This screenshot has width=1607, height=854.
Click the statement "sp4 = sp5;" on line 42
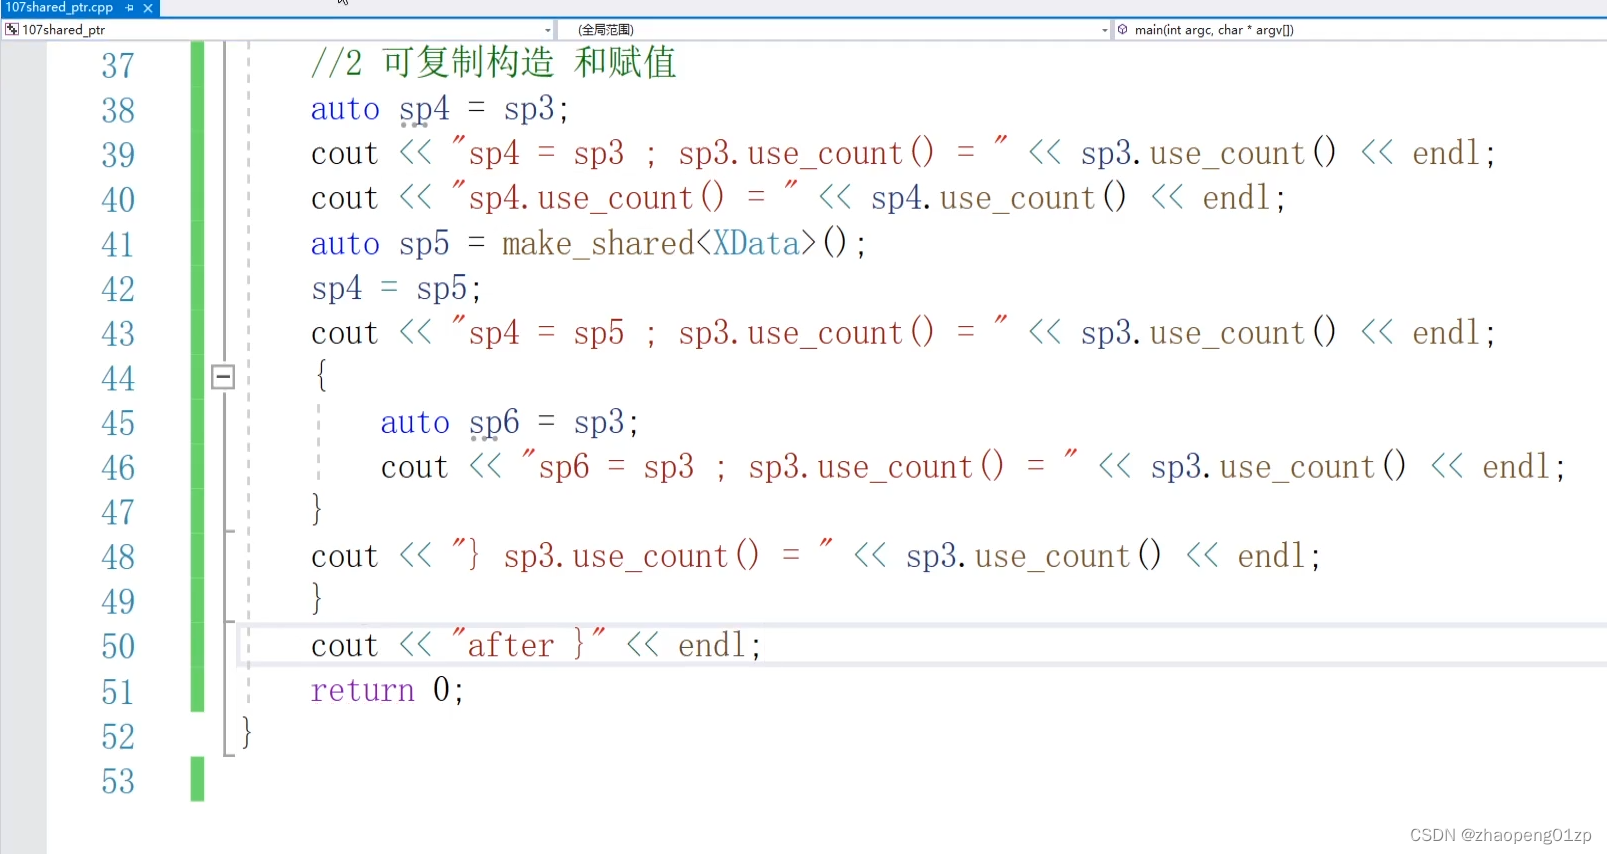point(396,289)
